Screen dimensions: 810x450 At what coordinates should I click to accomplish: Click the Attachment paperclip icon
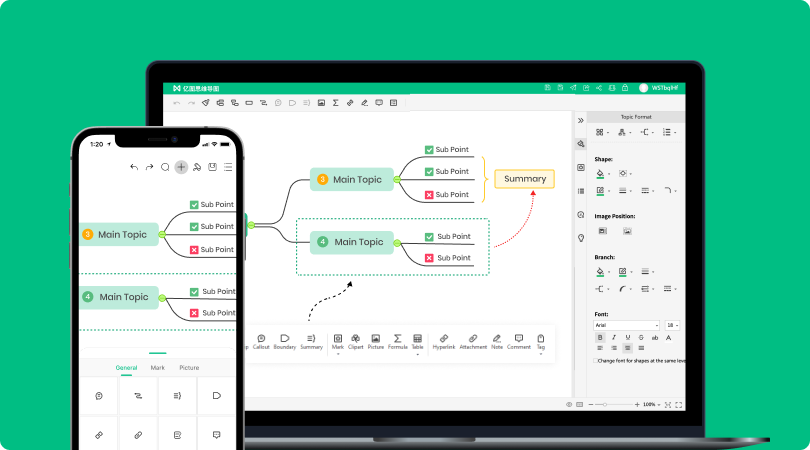[x=473, y=339]
